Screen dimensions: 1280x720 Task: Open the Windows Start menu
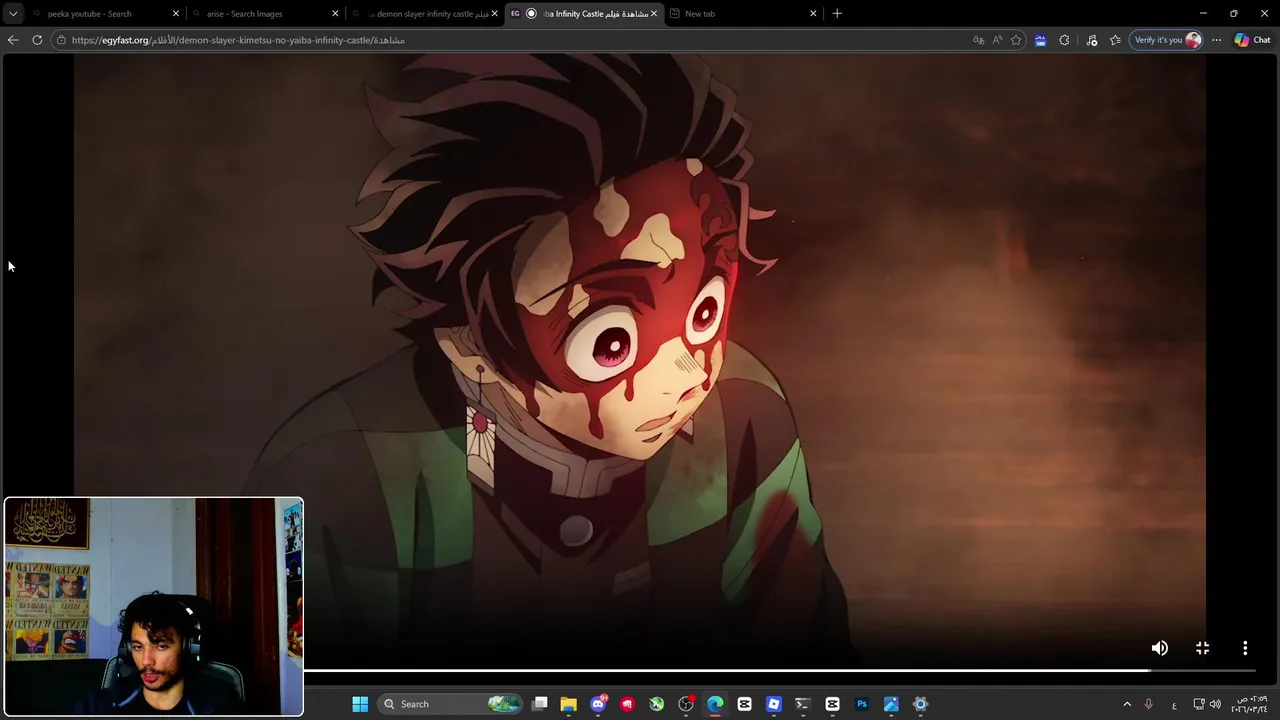click(360, 704)
